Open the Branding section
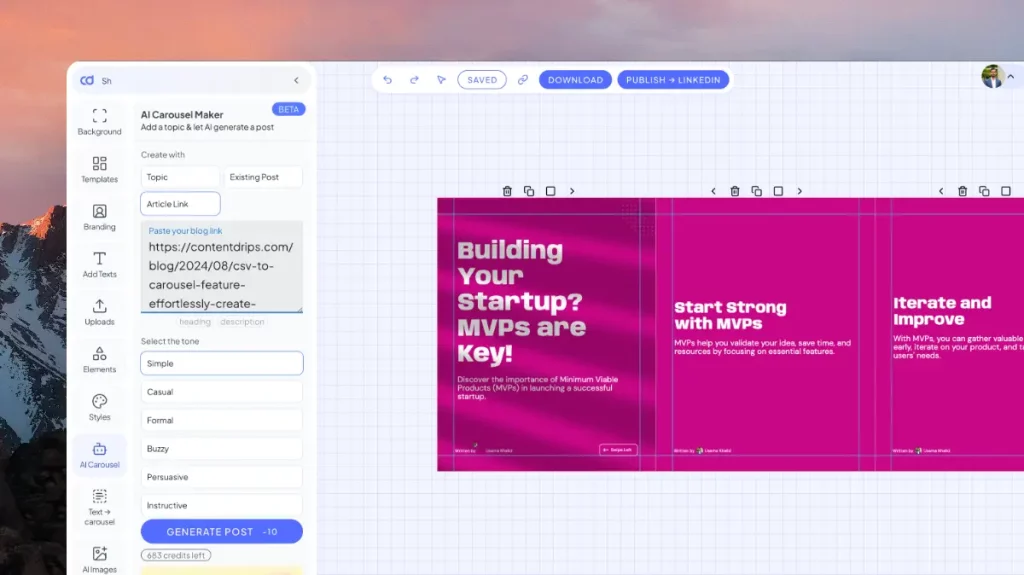The height and width of the screenshot is (575, 1024). tap(99, 217)
